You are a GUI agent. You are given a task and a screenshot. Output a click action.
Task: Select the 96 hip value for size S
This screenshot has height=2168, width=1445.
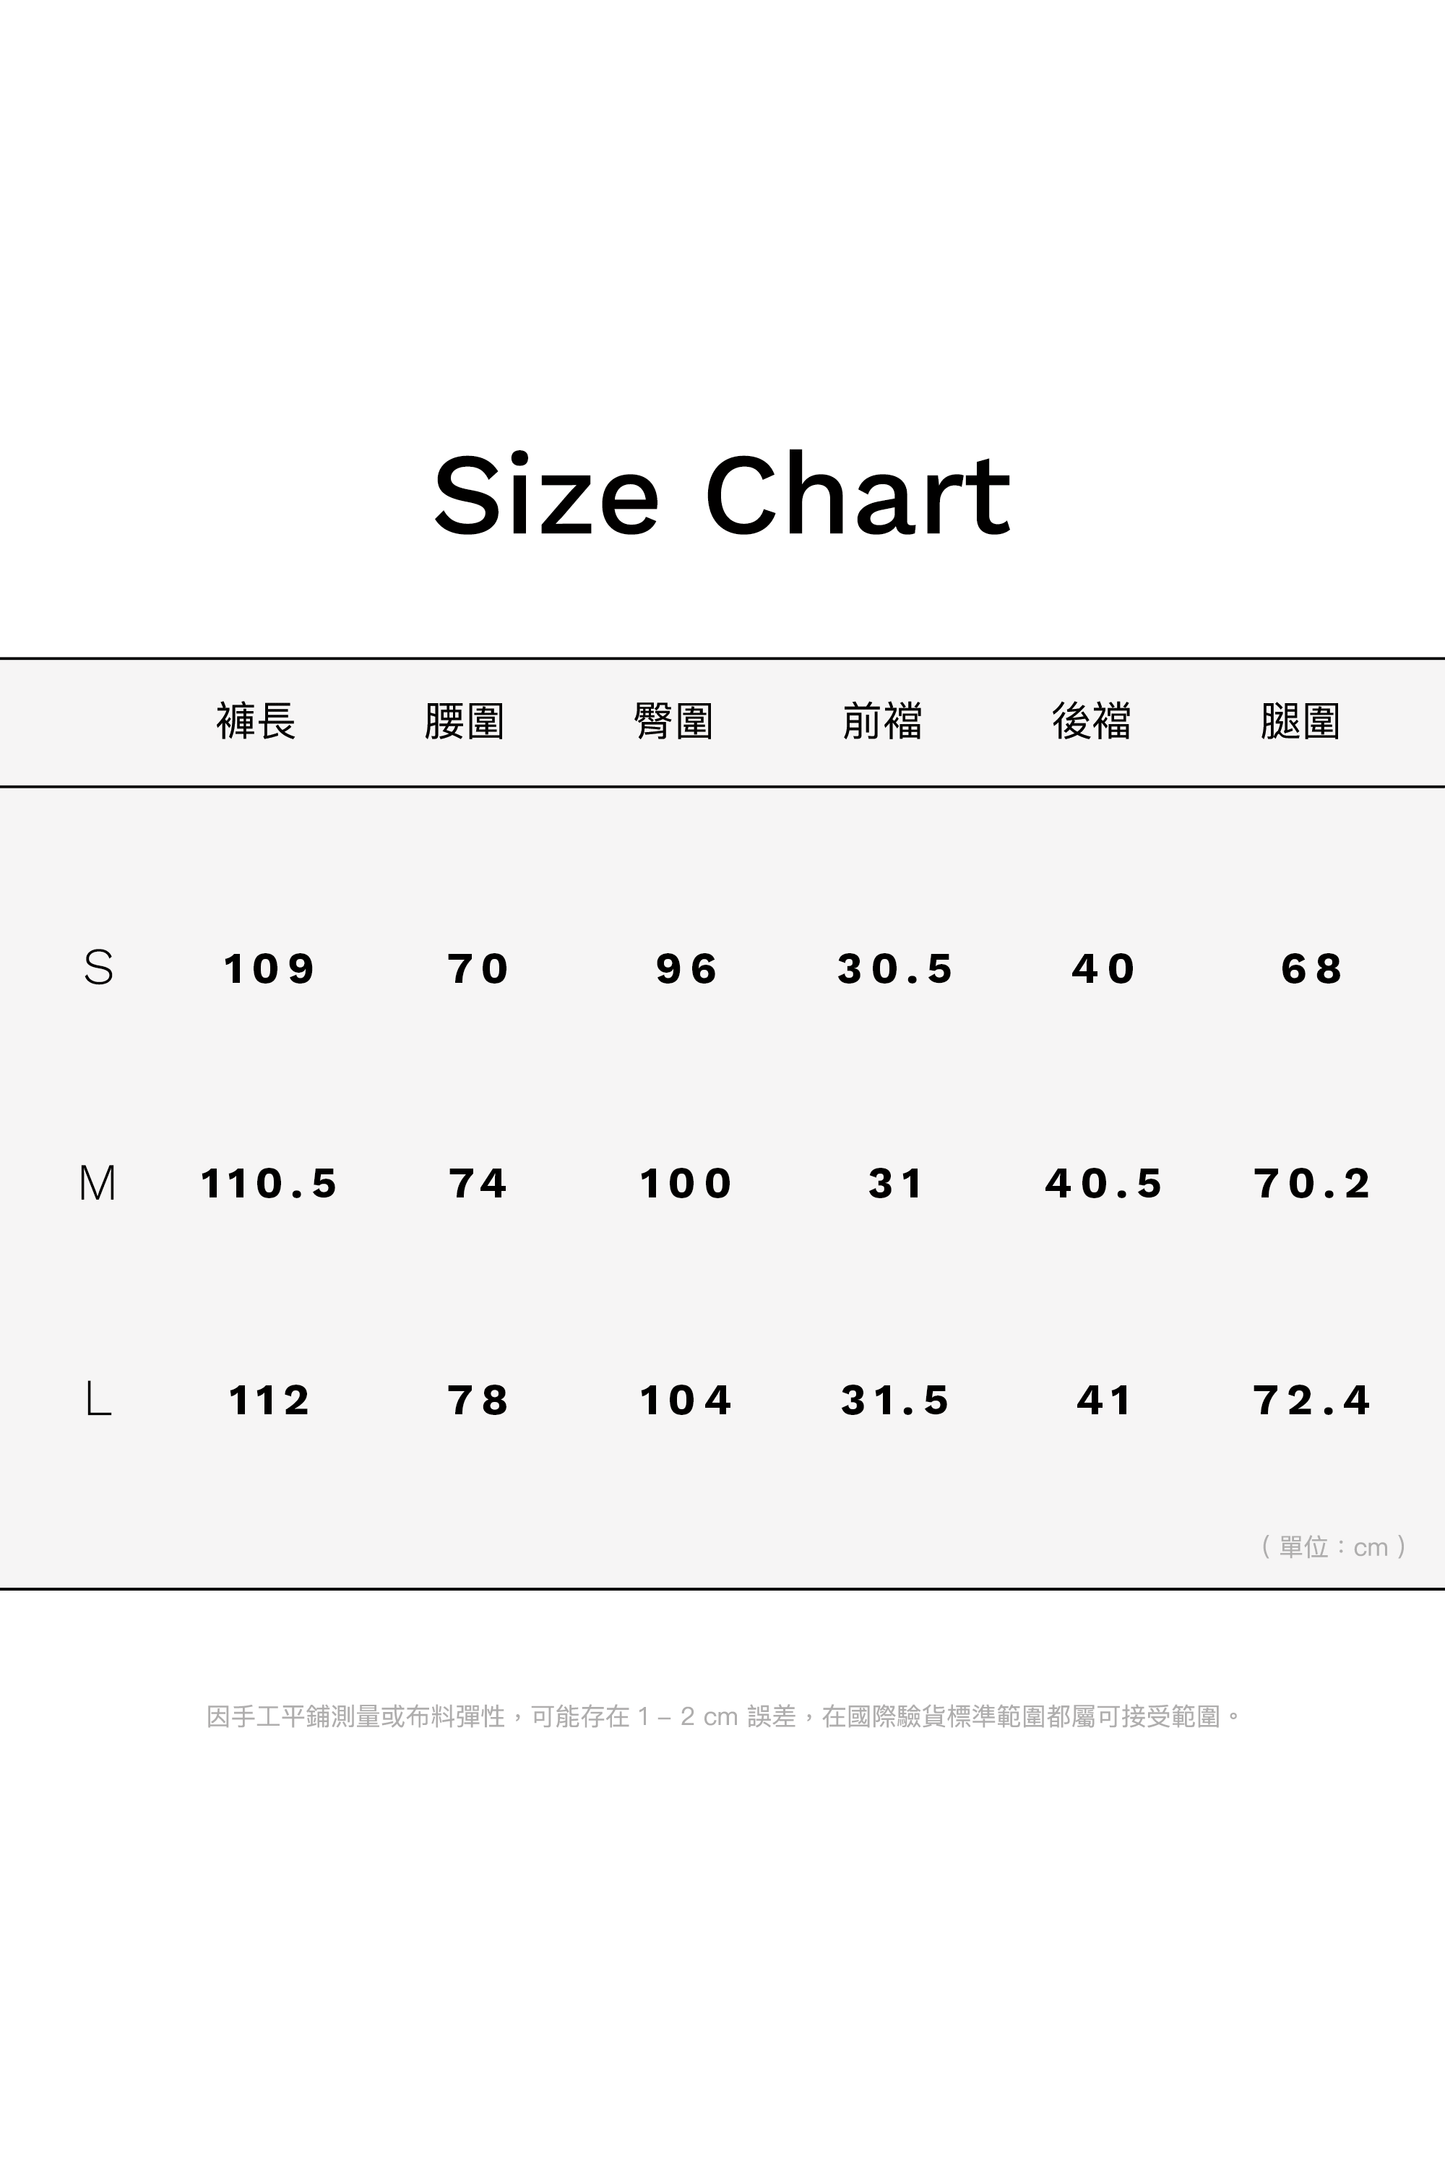point(687,969)
